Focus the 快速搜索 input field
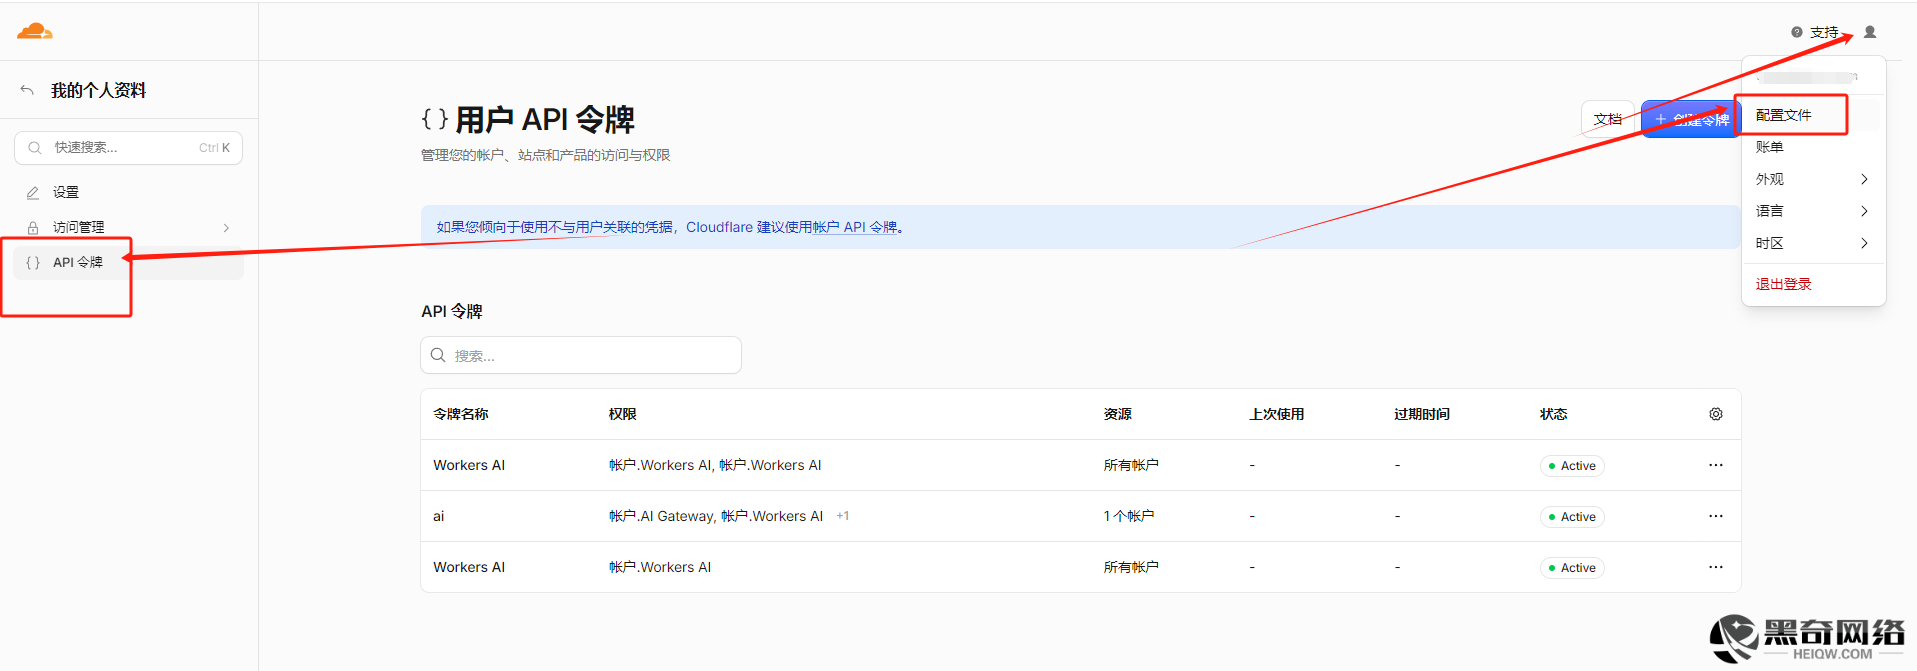Screen dimensions: 1917x671 coord(128,148)
